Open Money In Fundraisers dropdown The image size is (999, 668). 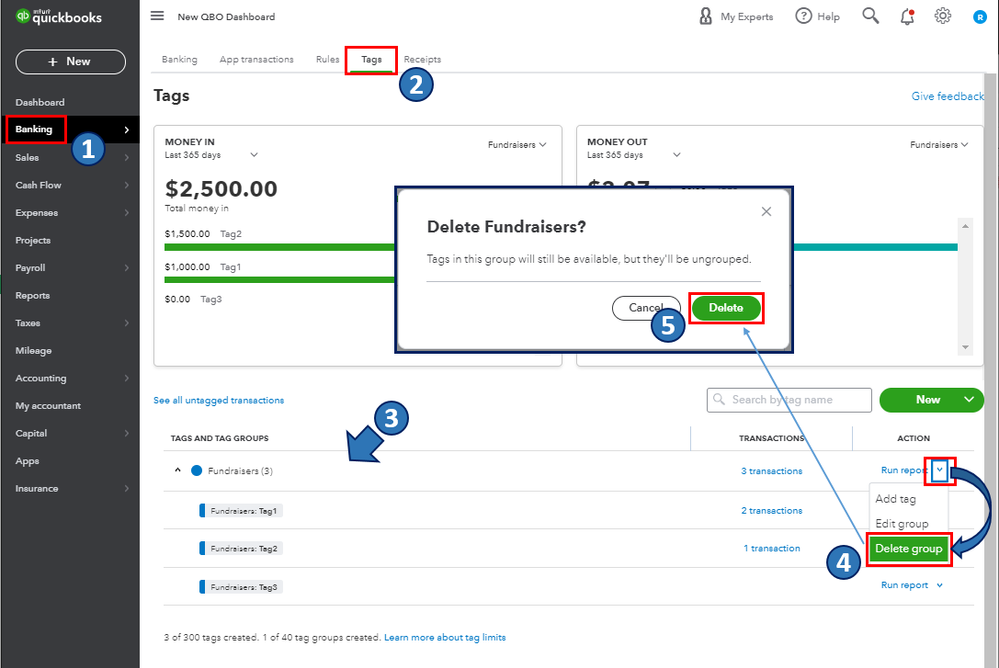click(517, 145)
